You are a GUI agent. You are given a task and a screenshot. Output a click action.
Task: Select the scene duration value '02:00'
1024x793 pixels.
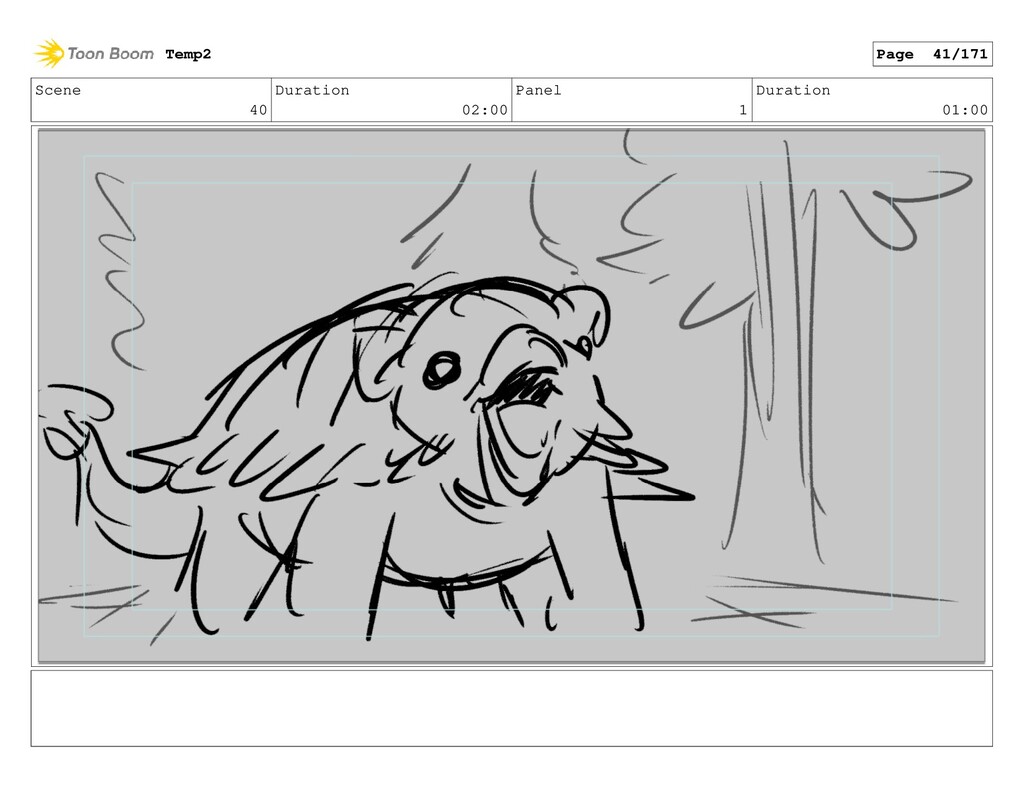click(x=485, y=110)
